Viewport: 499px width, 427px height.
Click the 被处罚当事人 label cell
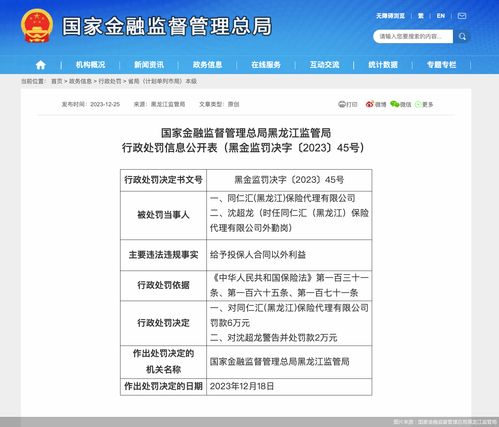pos(163,215)
